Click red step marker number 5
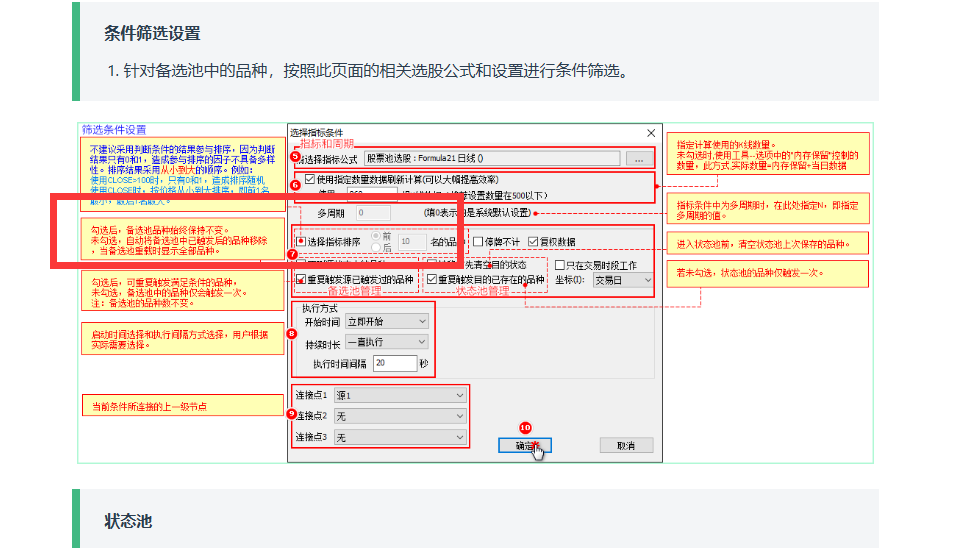The height and width of the screenshot is (548, 980). point(294,157)
